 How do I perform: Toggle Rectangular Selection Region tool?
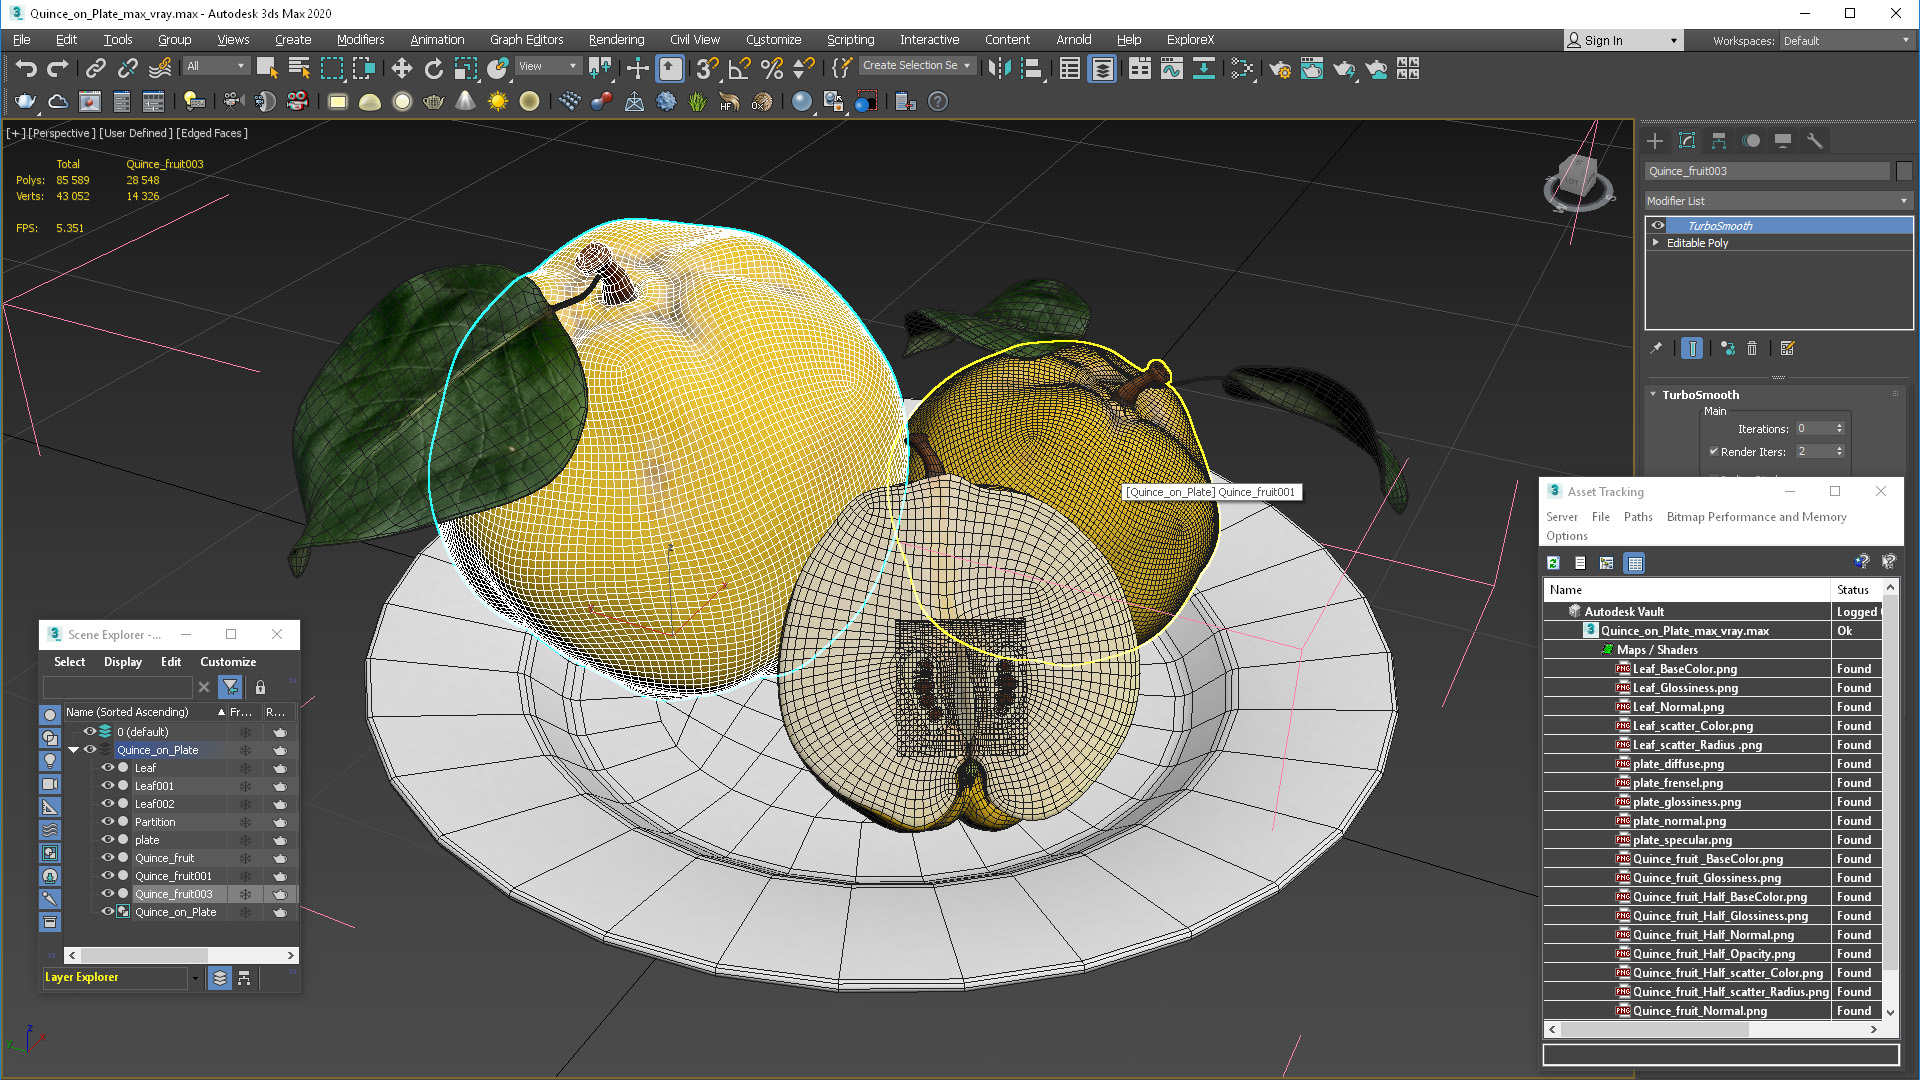(331, 68)
